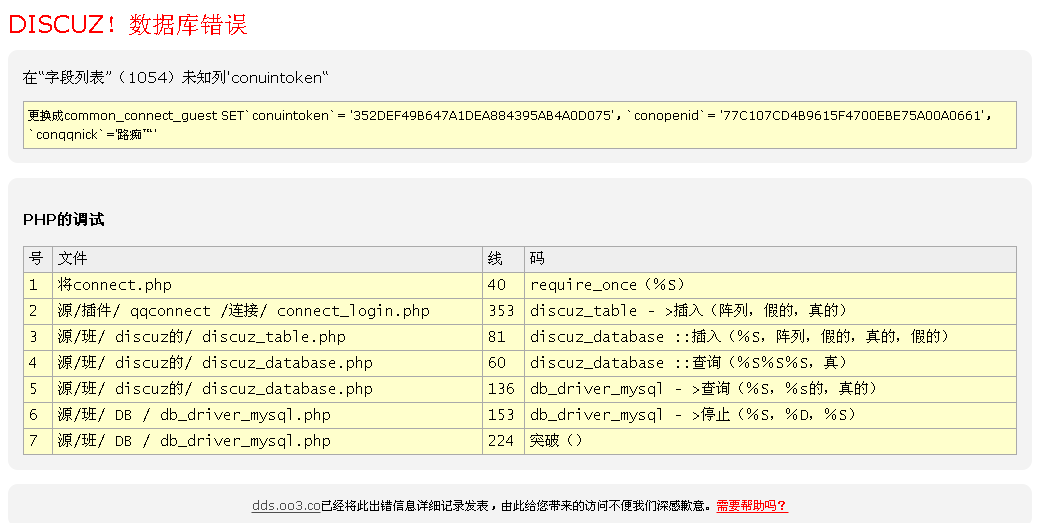Click line number 353
Image resolution: width=1040 pixels, height=523 pixels.
pyautogui.click(x=503, y=311)
